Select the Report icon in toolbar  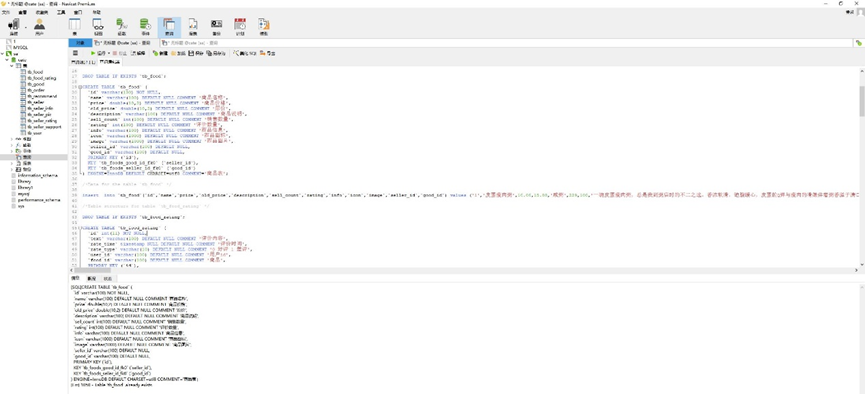193,26
